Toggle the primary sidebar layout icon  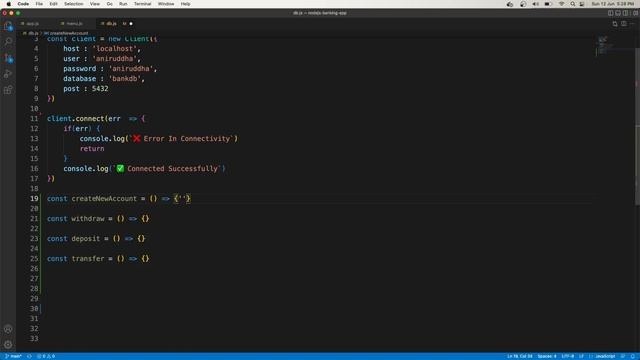[611, 13]
